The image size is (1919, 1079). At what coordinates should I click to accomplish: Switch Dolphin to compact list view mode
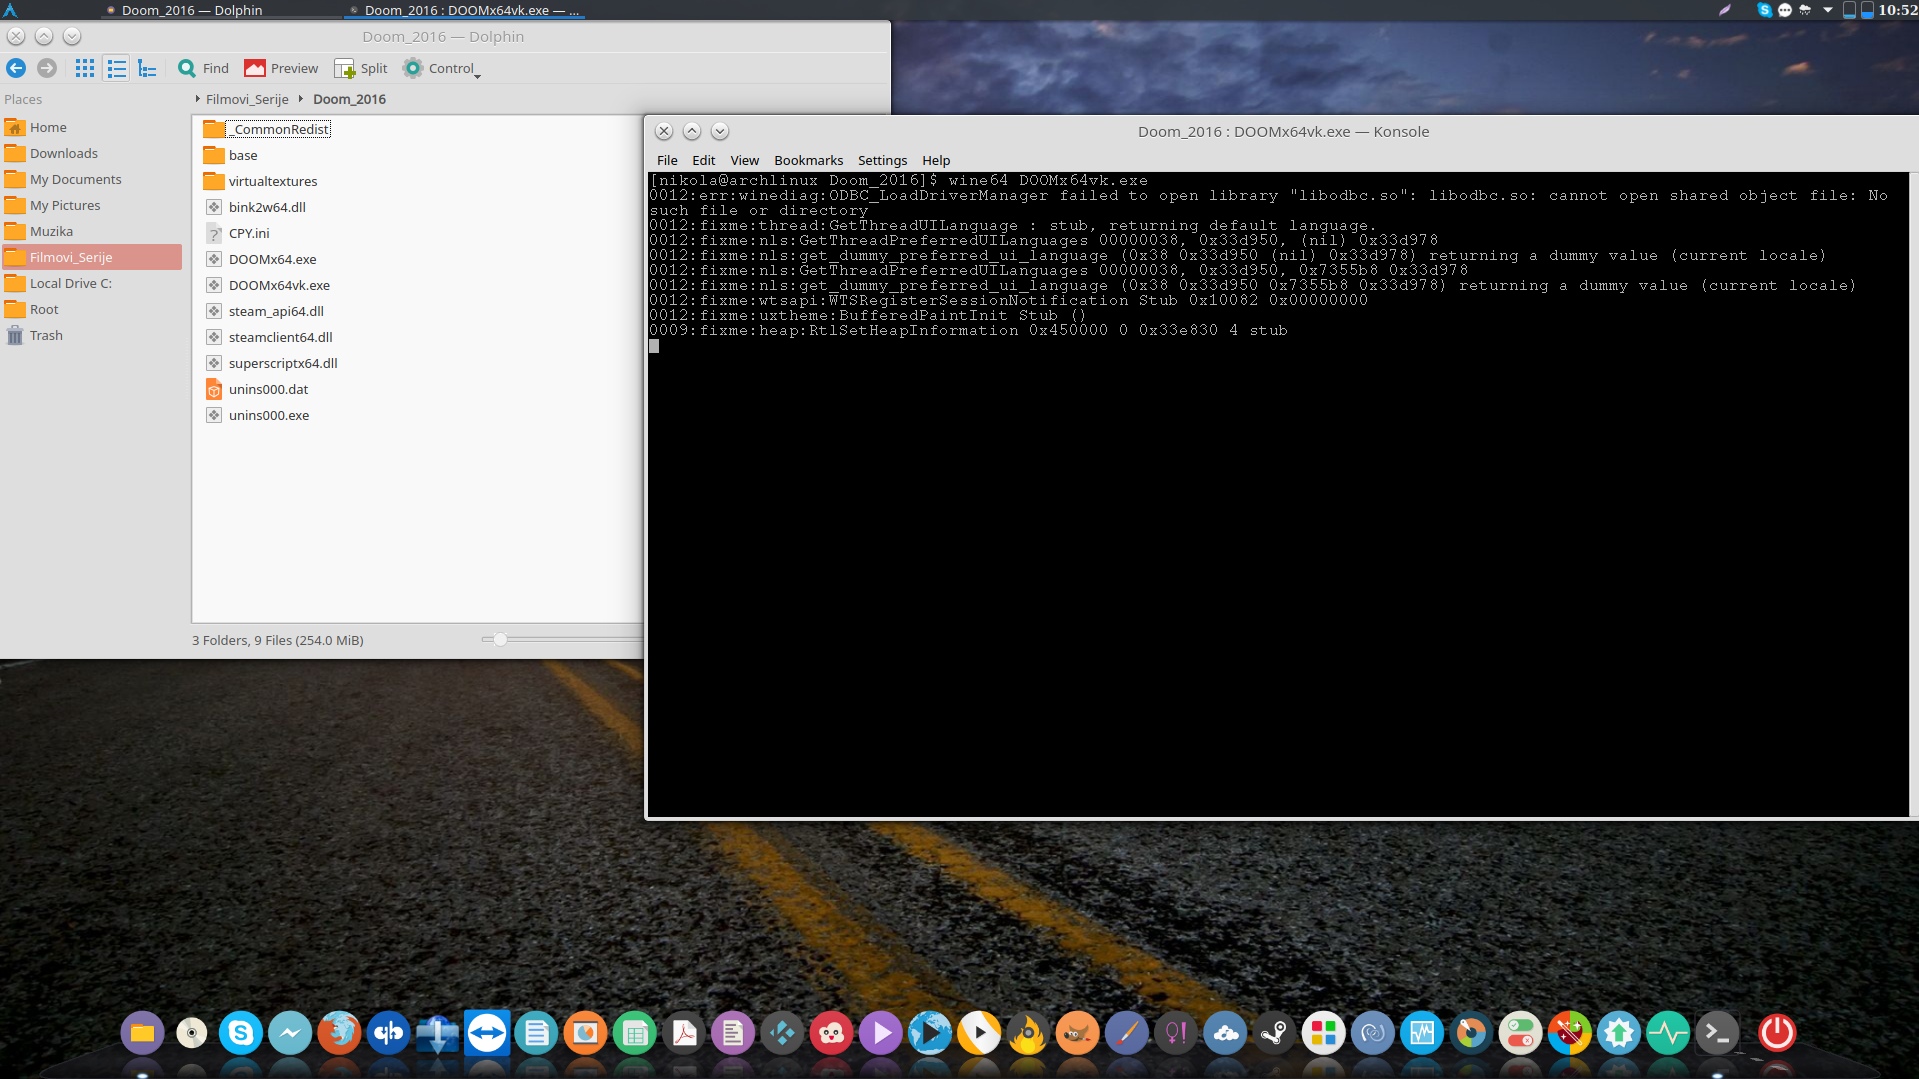click(x=117, y=68)
